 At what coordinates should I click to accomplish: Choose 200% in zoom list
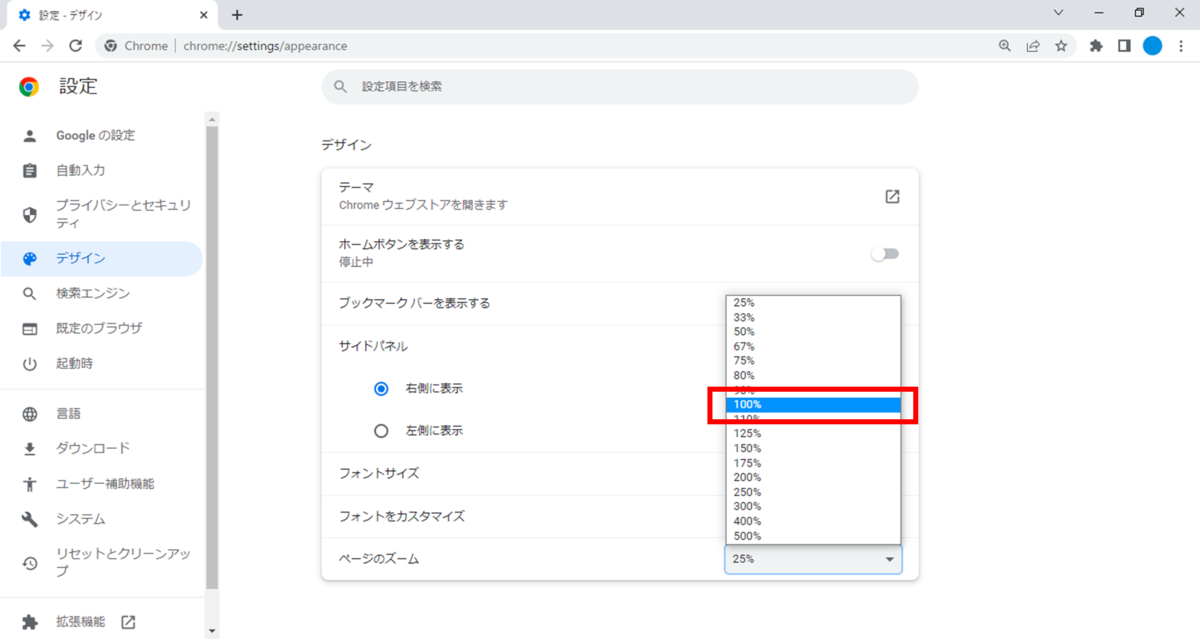(813, 477)
